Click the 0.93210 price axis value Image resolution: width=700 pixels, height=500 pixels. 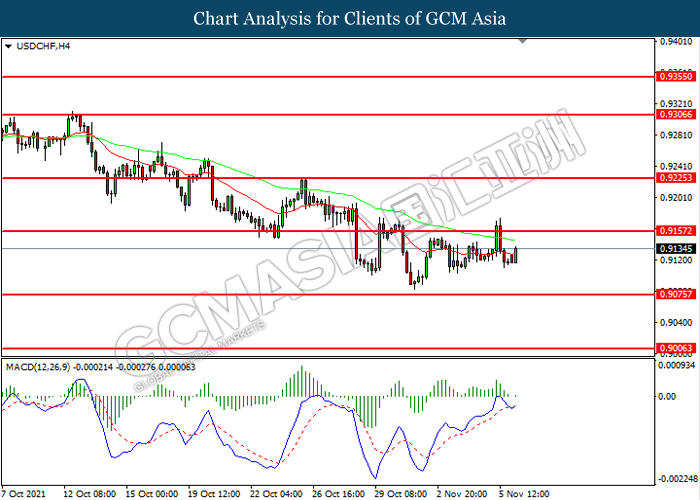[676, 104]
